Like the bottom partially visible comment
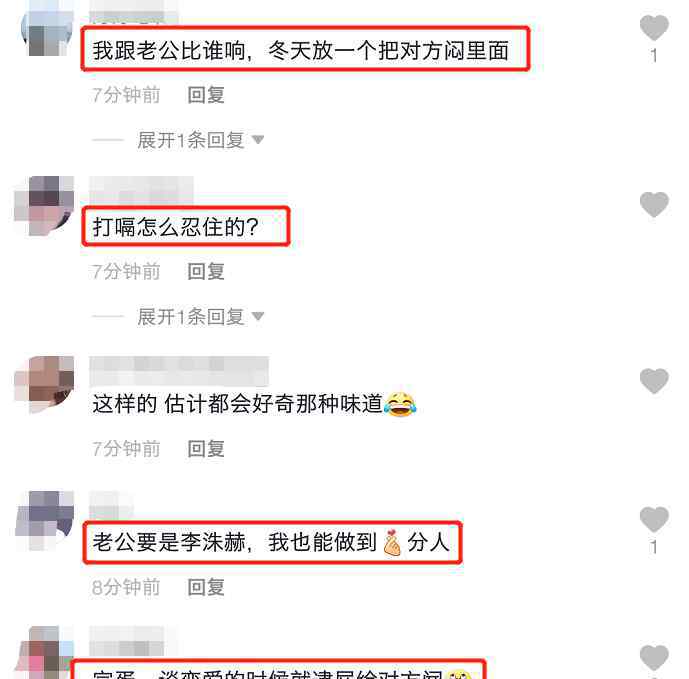Viewport: 689px width, 679px height. (654, 658)
